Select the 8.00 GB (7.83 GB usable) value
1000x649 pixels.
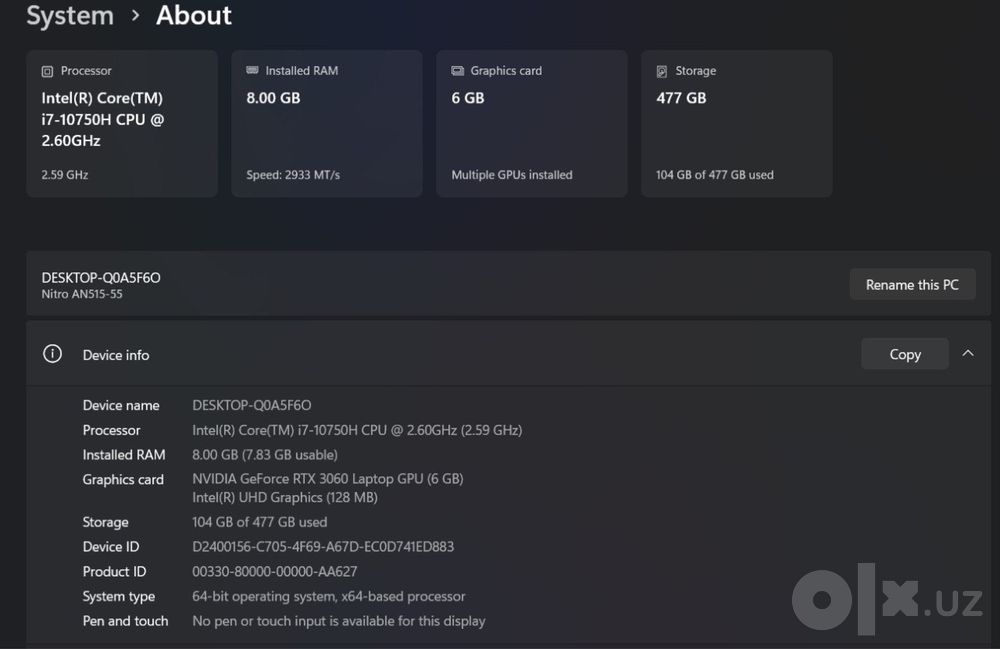pos(265,455)
